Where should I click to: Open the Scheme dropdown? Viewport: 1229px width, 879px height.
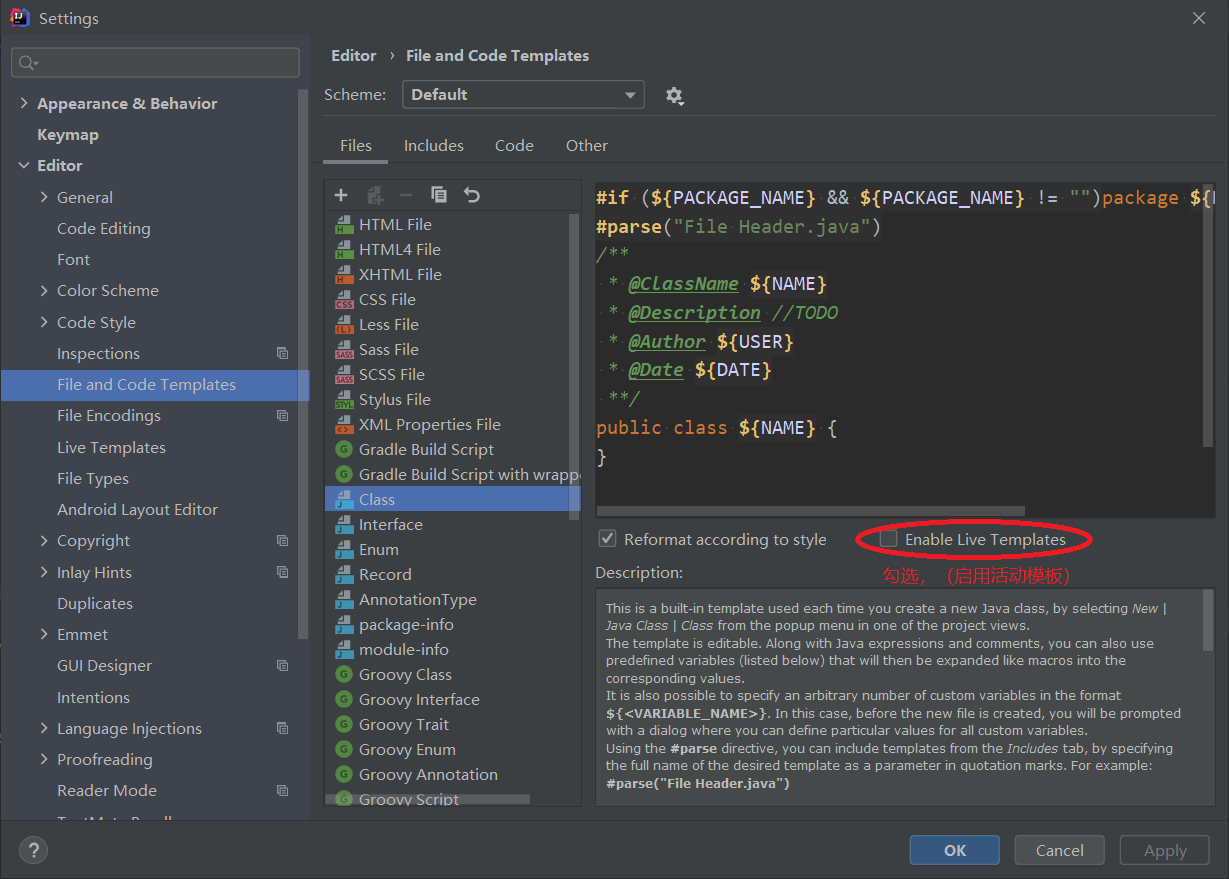click(x=523, y=95)
